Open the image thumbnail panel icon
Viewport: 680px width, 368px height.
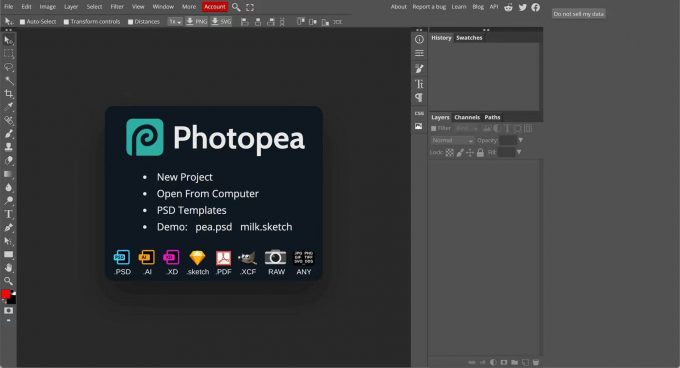(419, 126)
